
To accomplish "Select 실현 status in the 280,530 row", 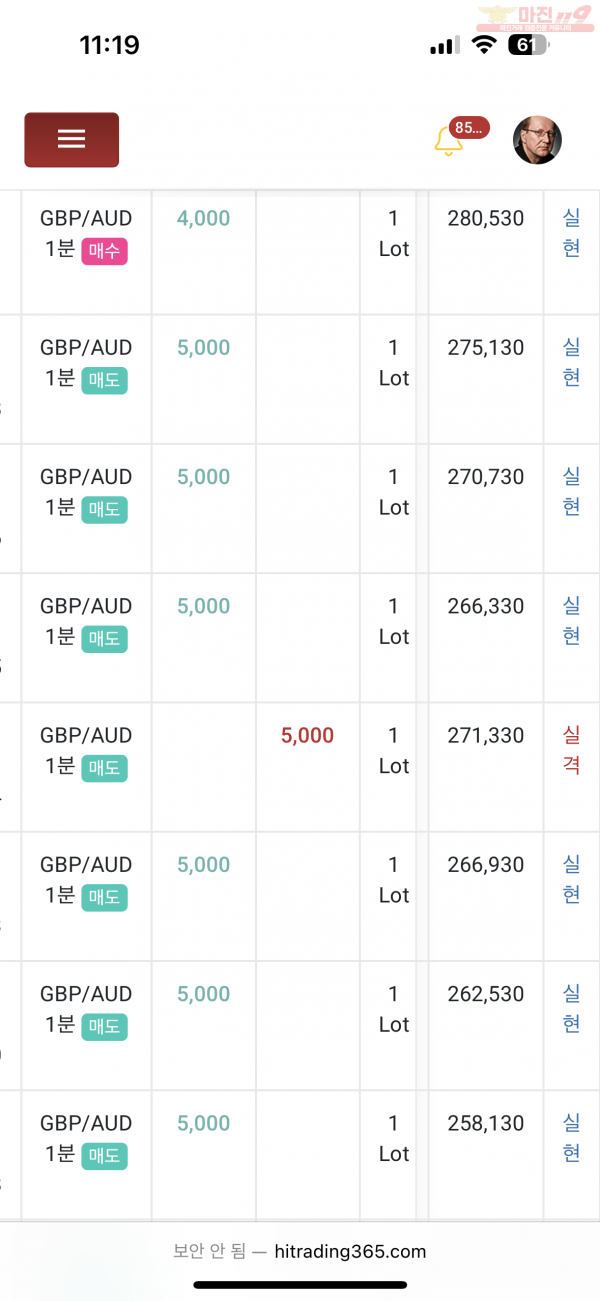I will click(571, 233).
